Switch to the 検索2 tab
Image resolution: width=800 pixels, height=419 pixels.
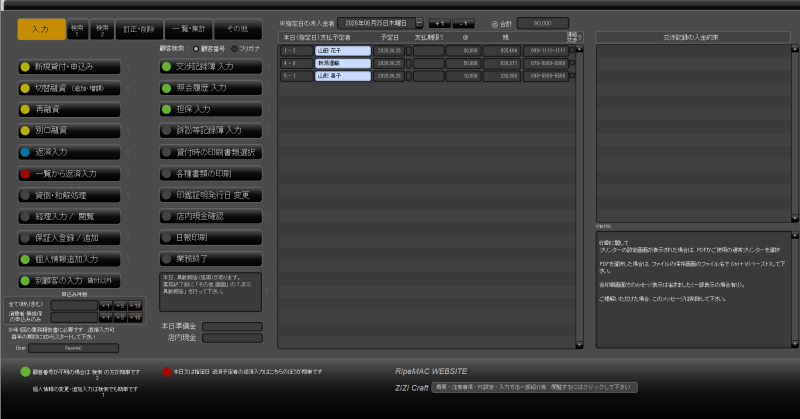103,29
